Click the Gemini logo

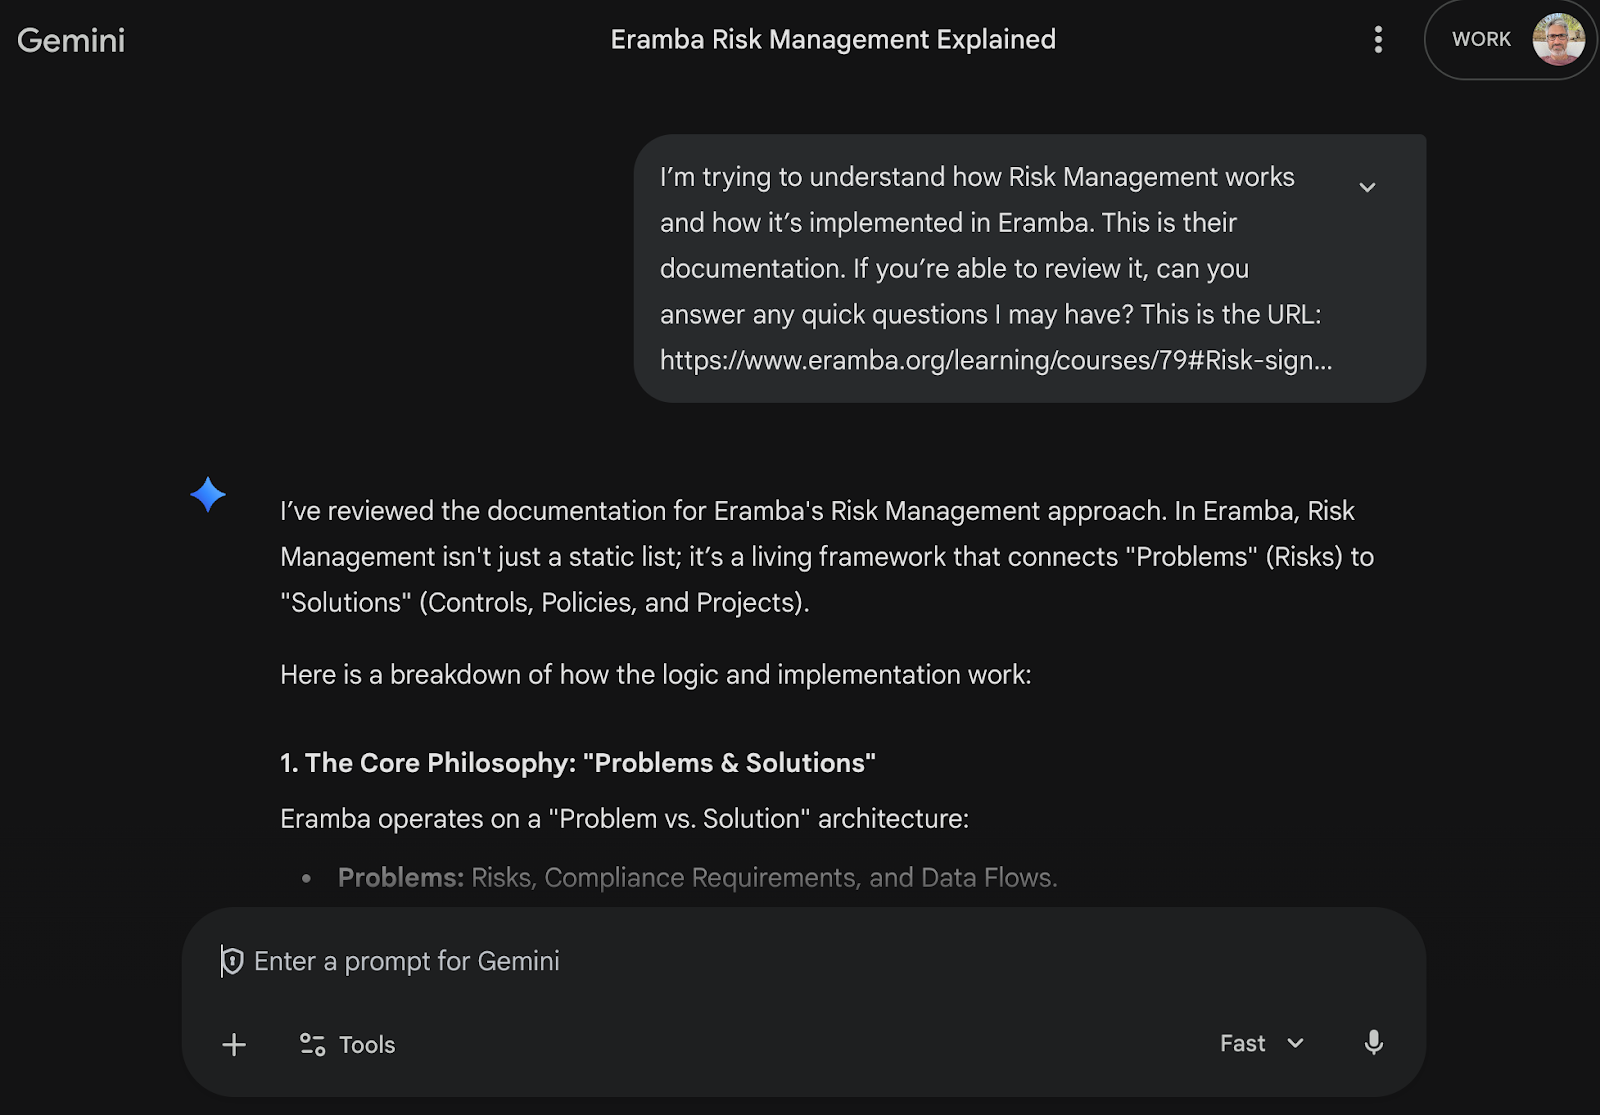pyautogui.click(x=71, y=40)
